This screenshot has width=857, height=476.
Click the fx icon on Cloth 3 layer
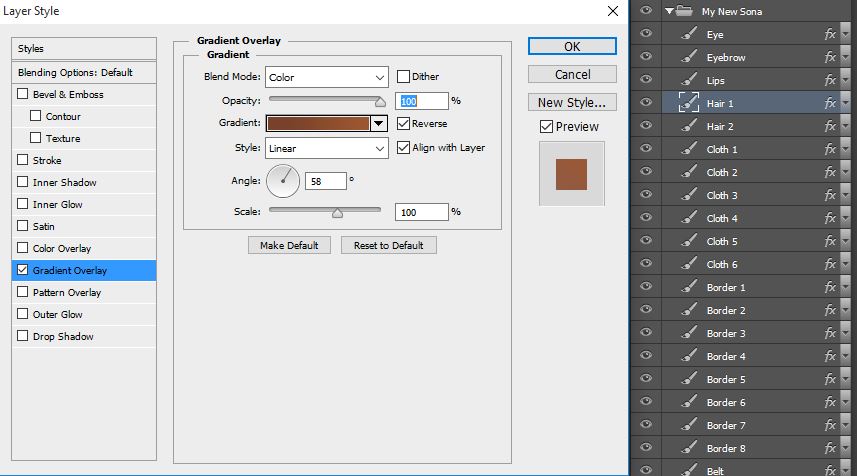coord(830,196)
